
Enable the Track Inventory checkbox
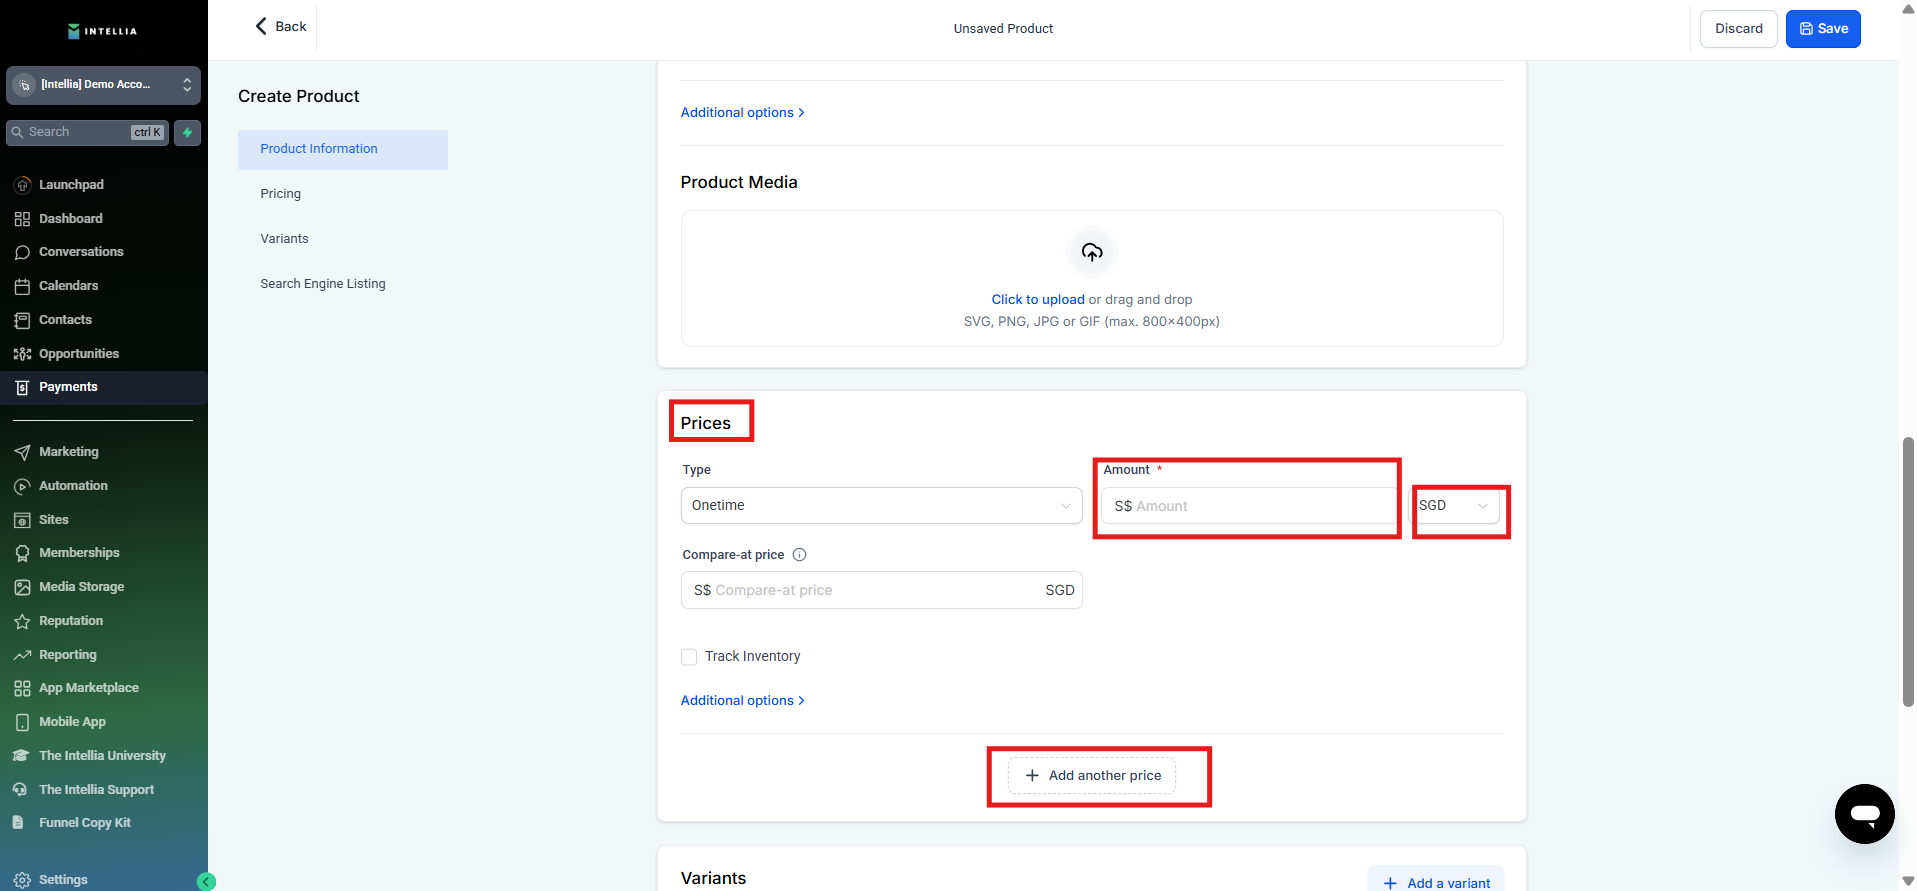(689, 657)
